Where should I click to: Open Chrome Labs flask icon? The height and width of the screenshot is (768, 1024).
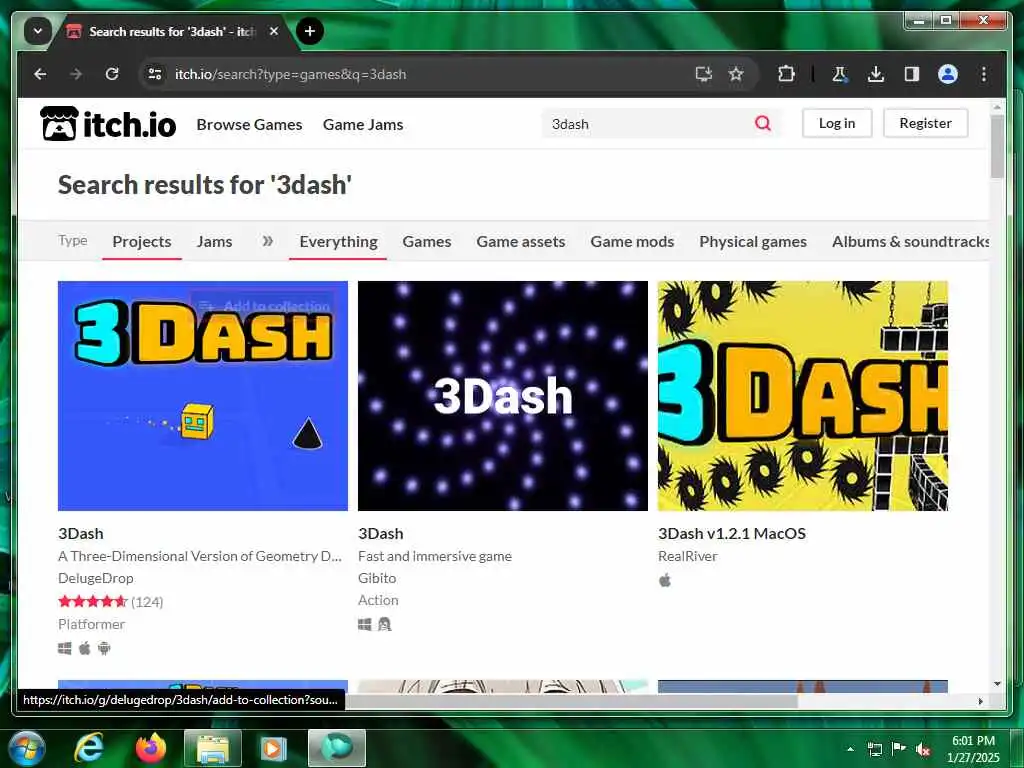pos(839,74)
